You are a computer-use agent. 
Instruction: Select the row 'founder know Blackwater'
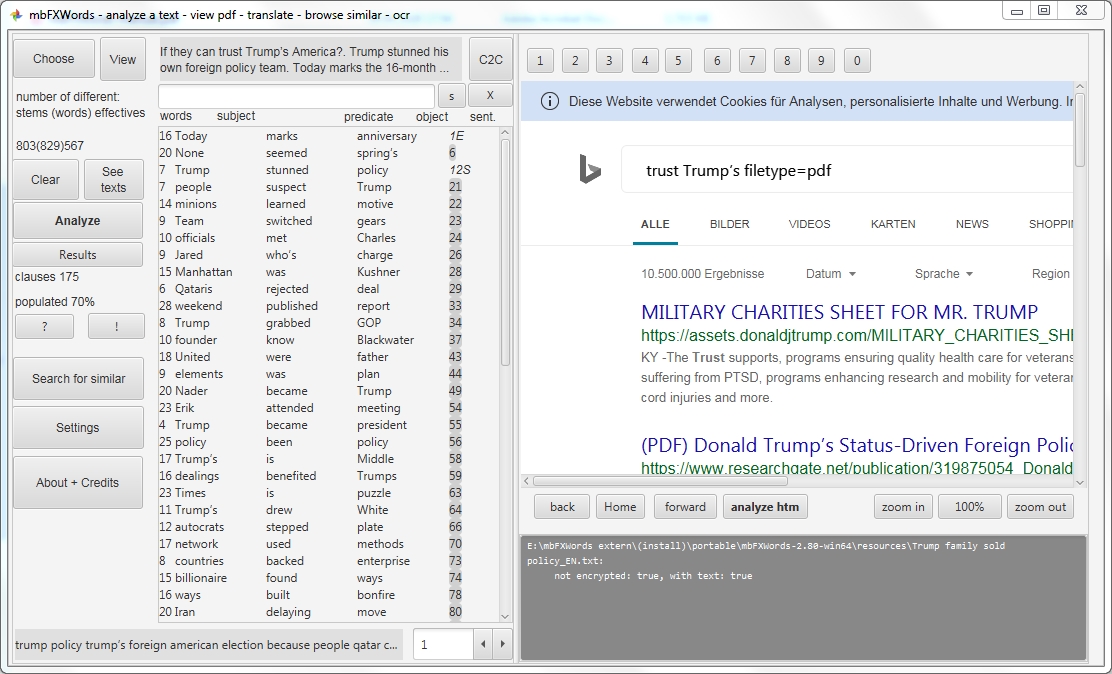pos(328,340)
